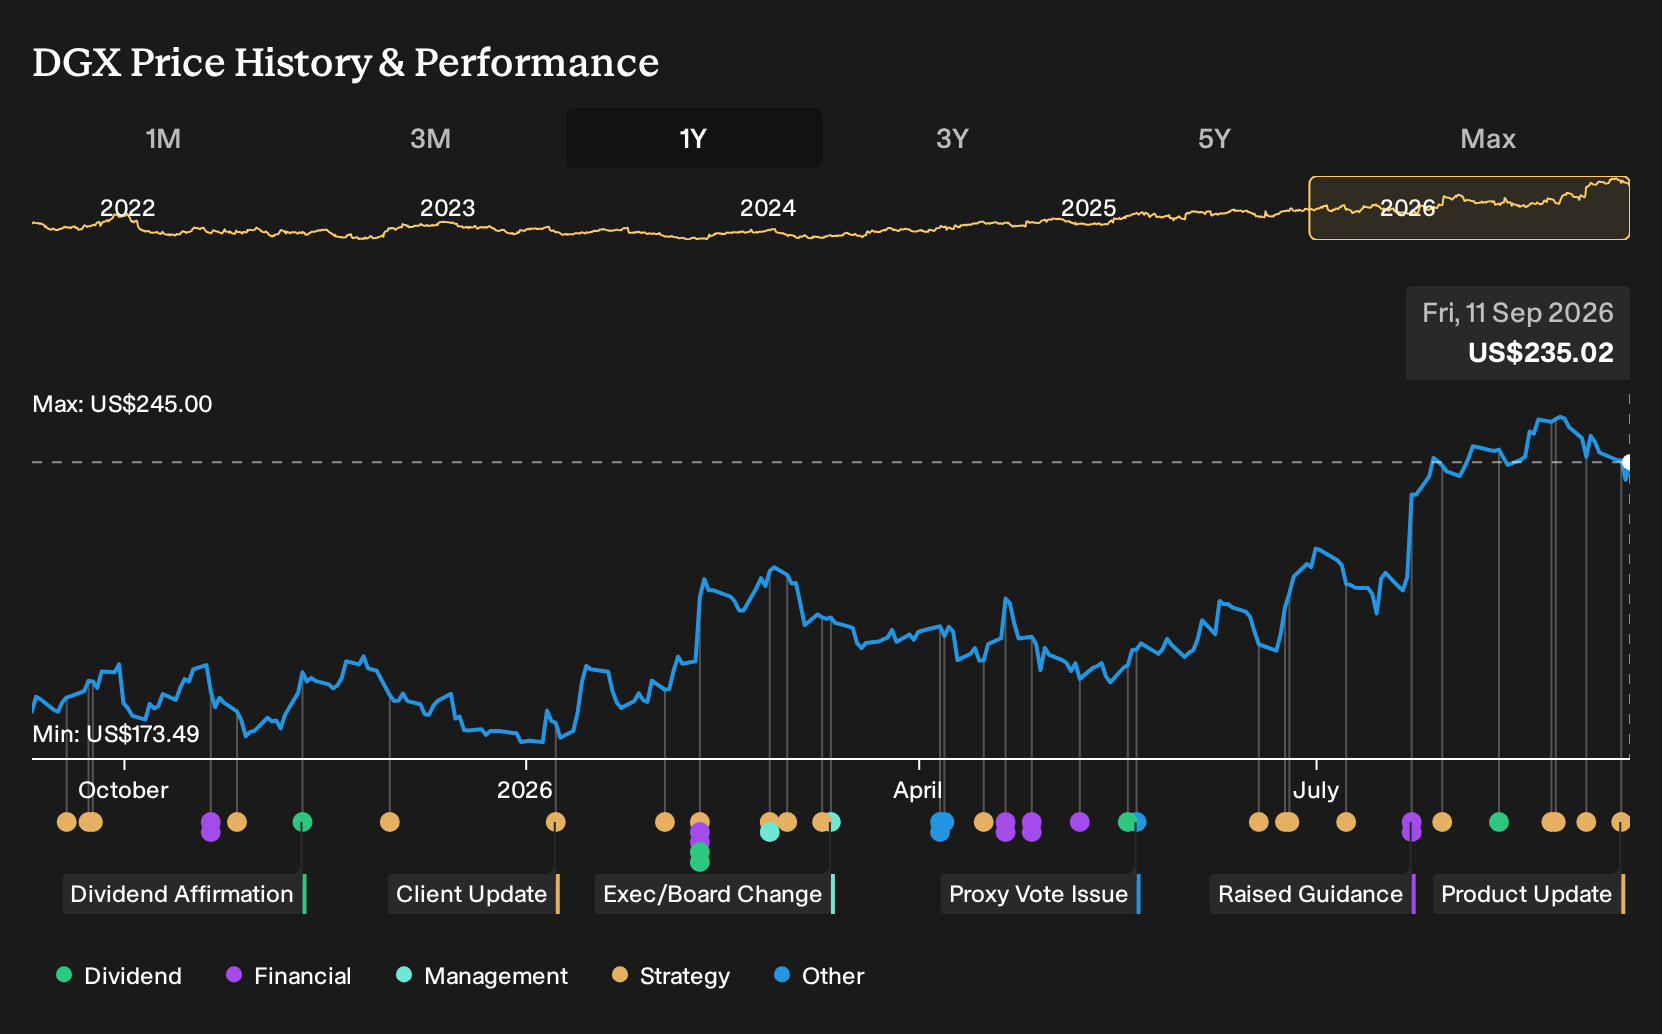Toggle the Dividend legend filter
The width and height of the screenshot is (1662, 1034).
[x=119, y=976]
